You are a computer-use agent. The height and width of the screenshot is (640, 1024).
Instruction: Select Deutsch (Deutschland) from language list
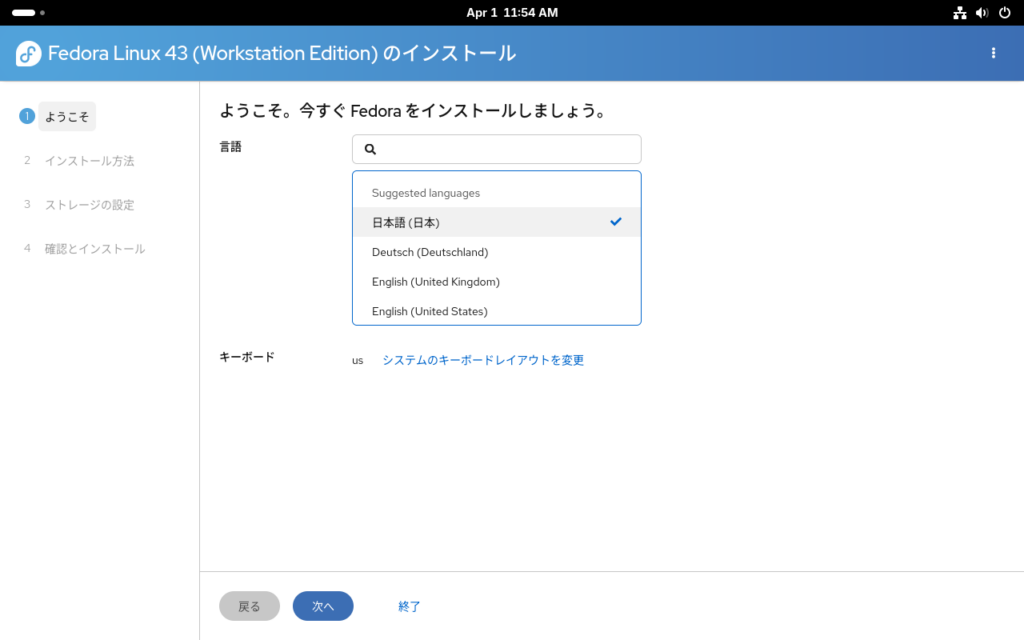pos(430,252)
